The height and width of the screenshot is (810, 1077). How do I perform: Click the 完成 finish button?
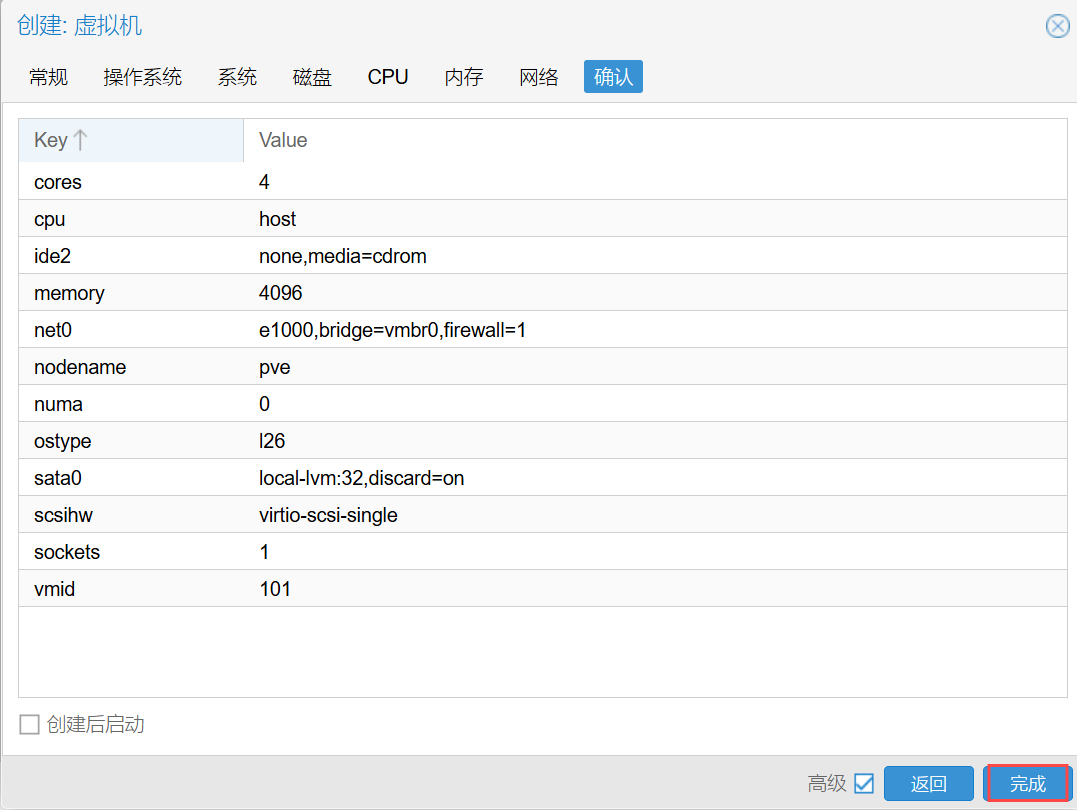[x=1028, y=783]
